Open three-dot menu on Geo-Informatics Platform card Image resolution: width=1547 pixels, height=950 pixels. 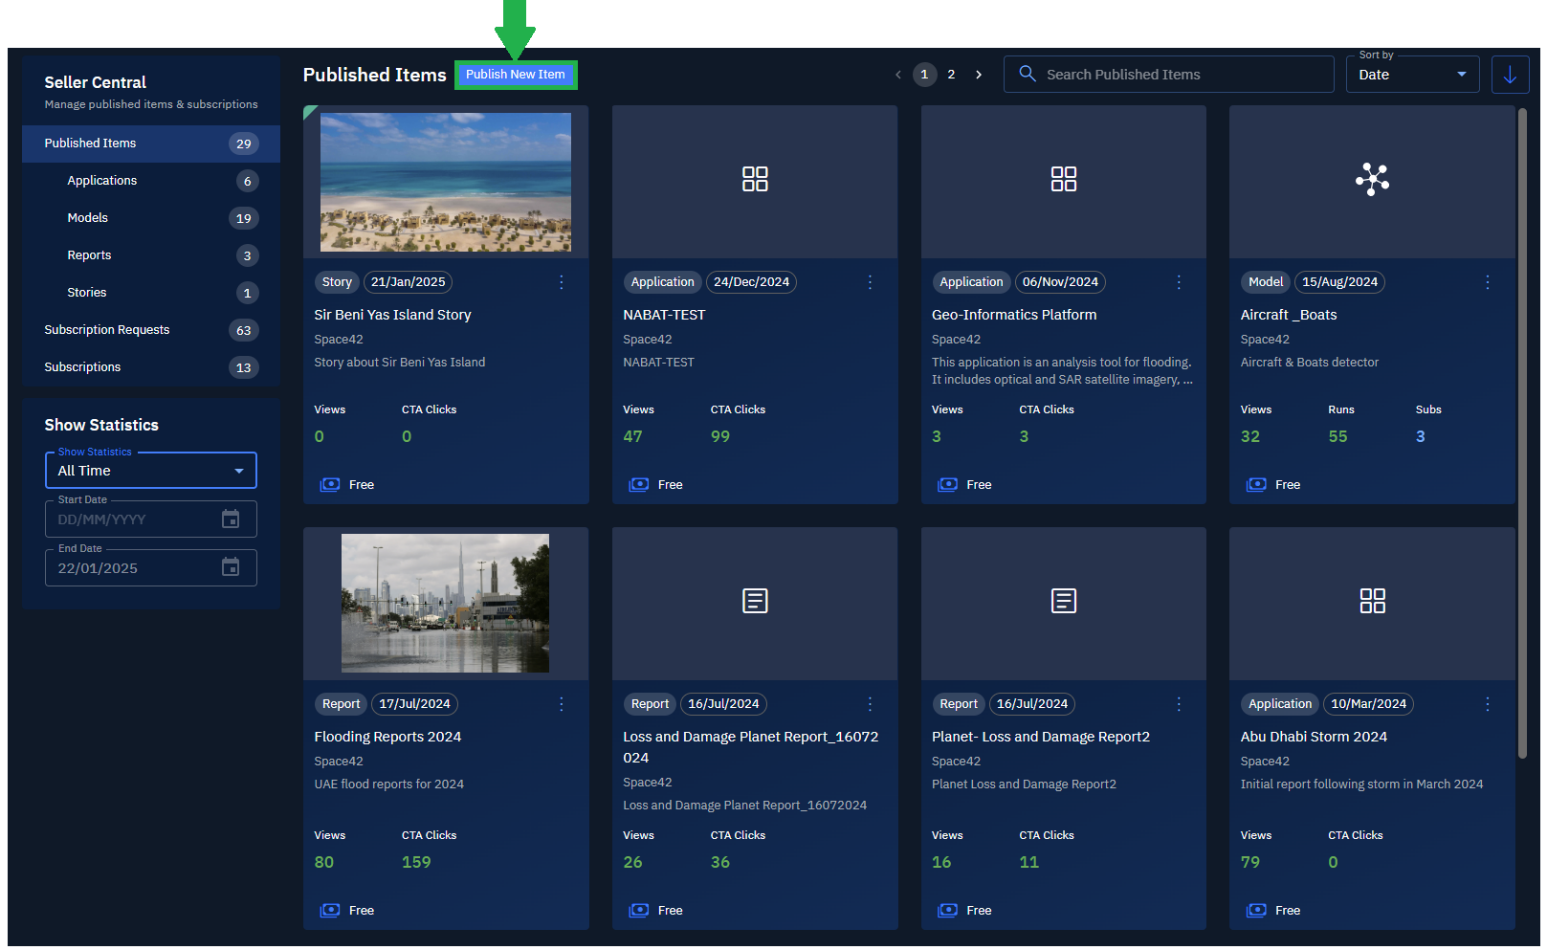pos(1178,283)
